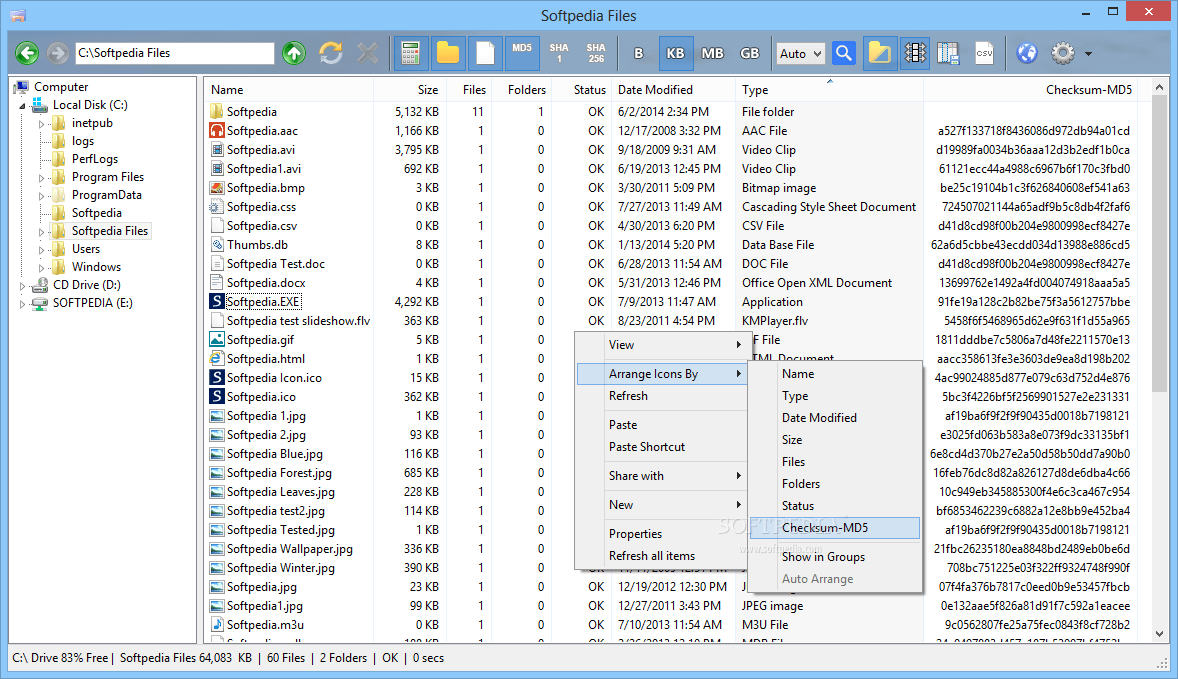Arrange icons by Date Modified
Image resolution: width=1178 pixels, height=679 pixels.
pyautogui.click(x=835, y=418)
